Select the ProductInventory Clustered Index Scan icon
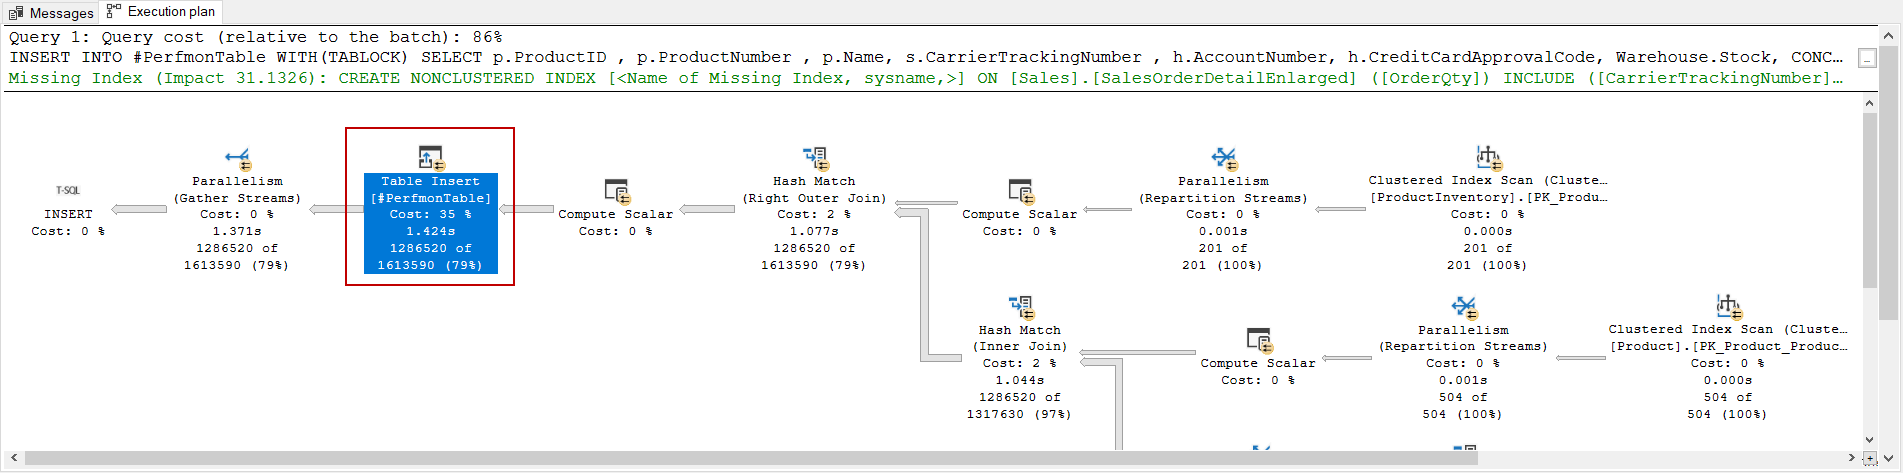The height and width of the screenshot is (473, 1903). pos(1488,157)
